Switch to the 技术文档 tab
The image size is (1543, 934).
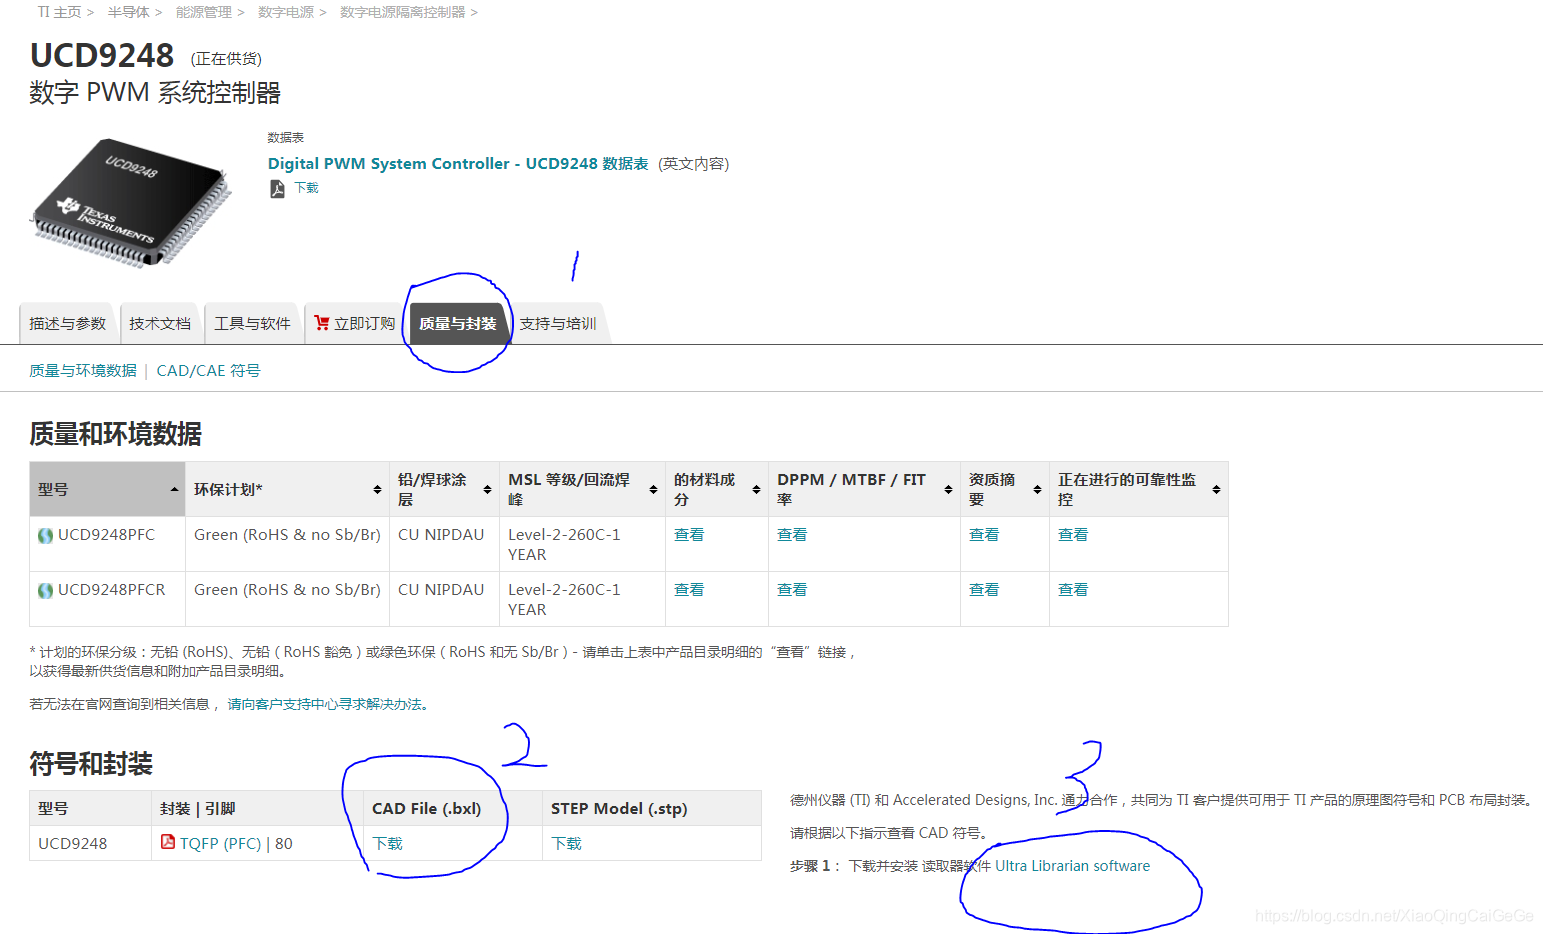160,324
